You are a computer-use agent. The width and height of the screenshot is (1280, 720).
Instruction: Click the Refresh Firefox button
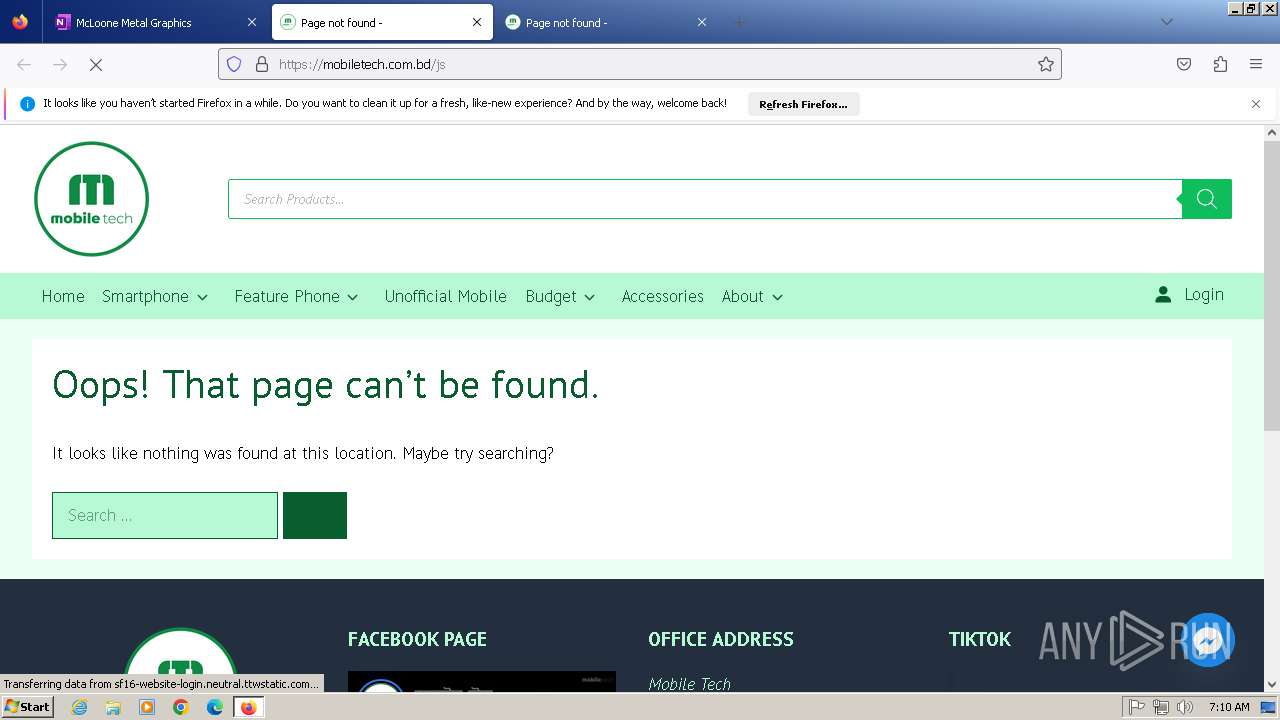tap(803, 104)
